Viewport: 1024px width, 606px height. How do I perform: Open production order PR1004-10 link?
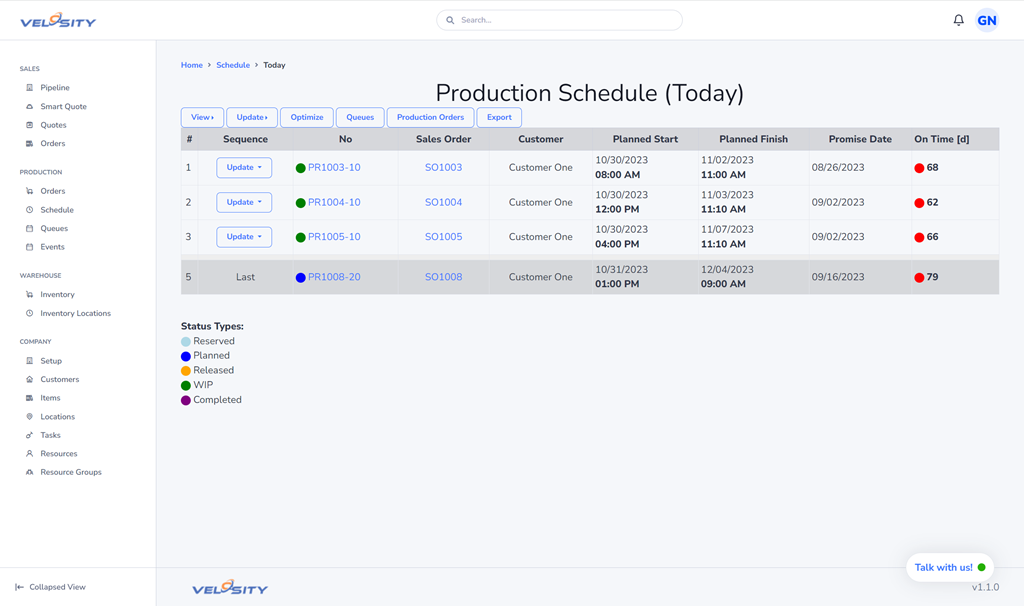334,203
